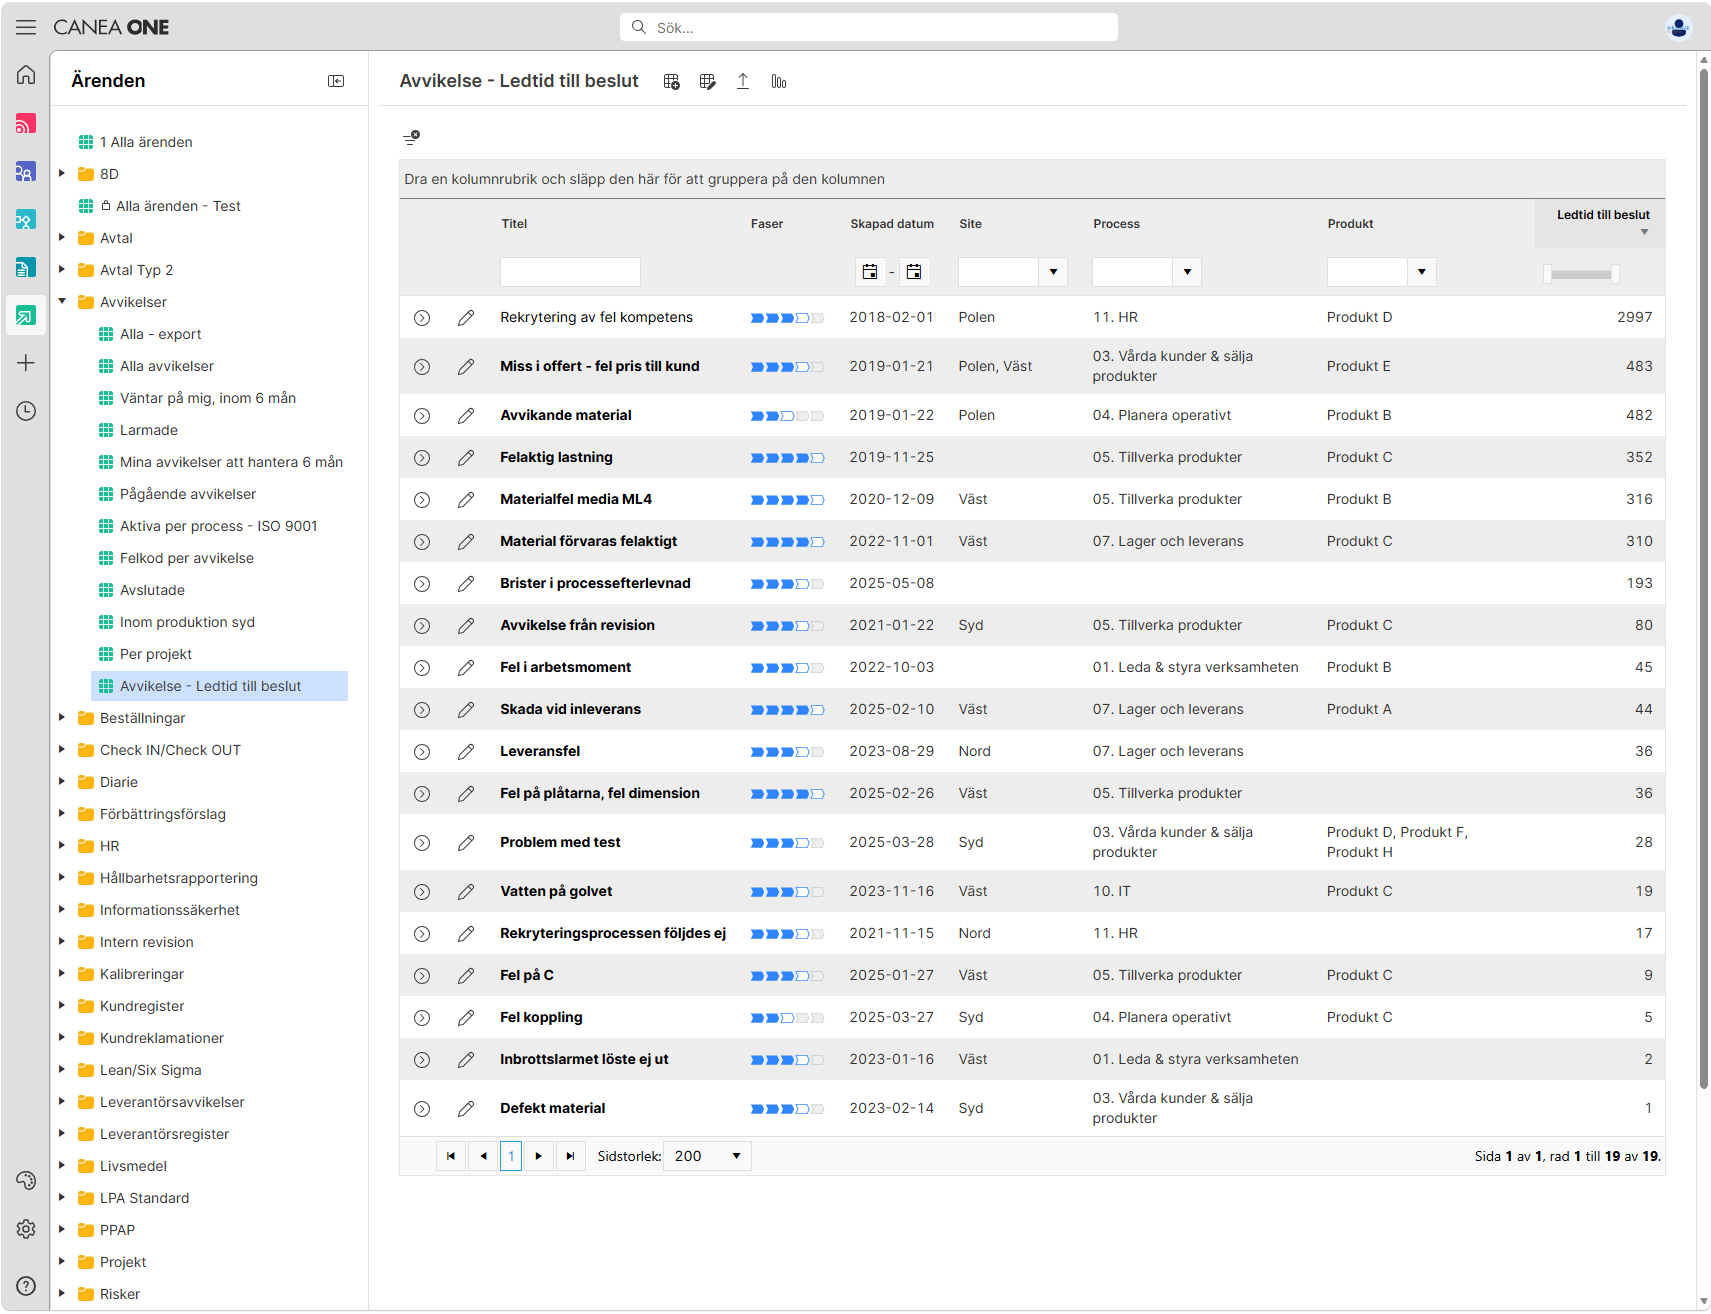Open 'Miss i offert - fel pris till kund'
Screen dimensions: 1711x1314
tap(600, 366)
